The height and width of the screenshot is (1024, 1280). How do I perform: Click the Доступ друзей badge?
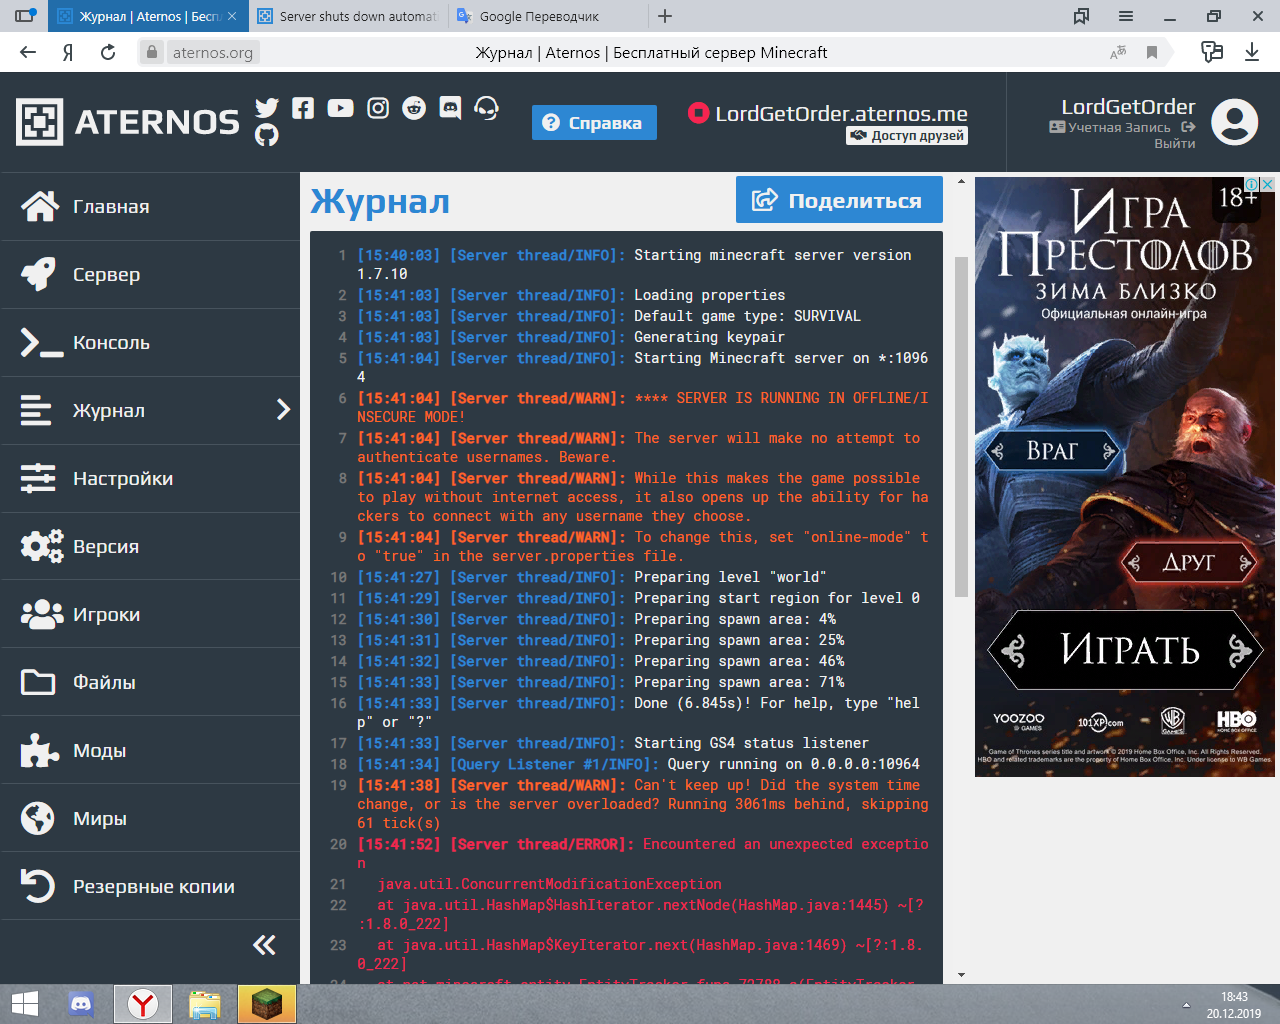[x=907, y=136]
